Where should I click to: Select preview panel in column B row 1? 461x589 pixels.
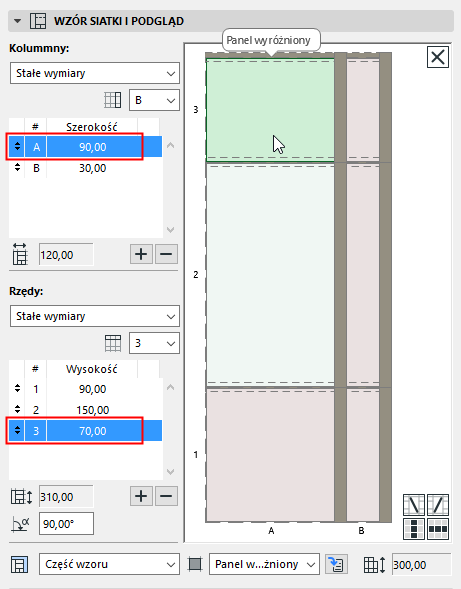[363, 455]
